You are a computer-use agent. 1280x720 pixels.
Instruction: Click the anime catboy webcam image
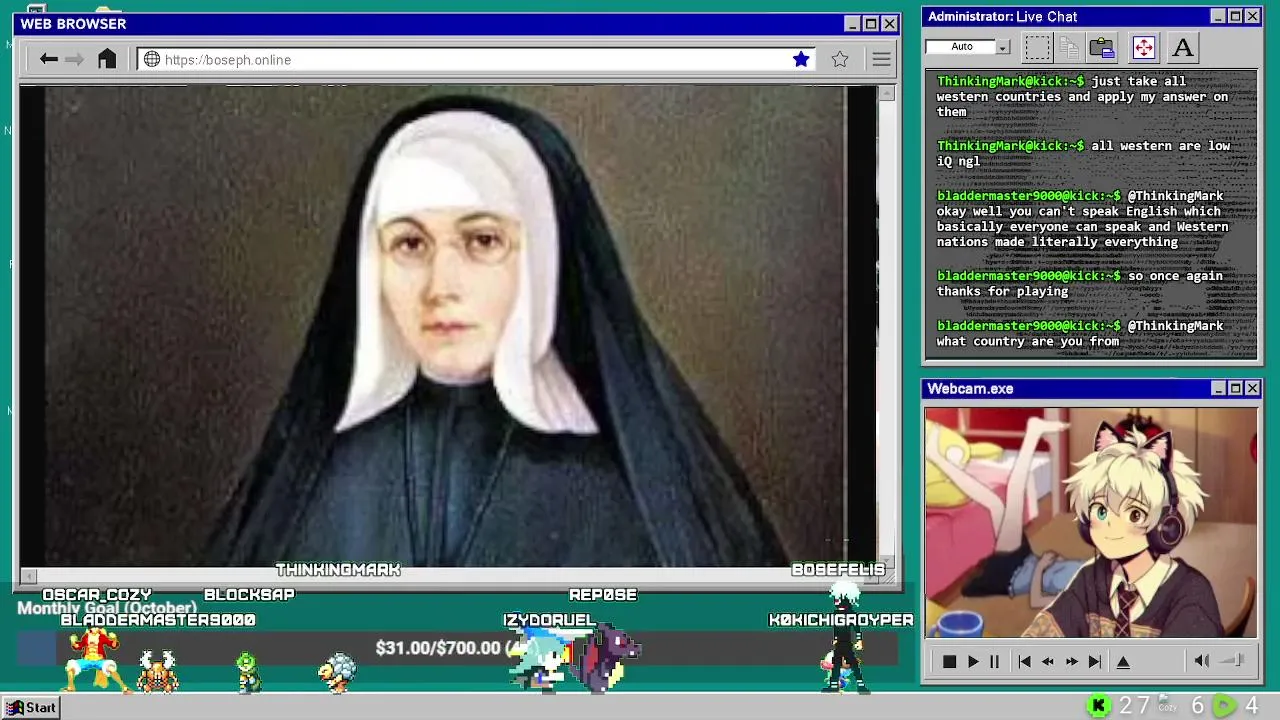click(x=1091, y=522)
